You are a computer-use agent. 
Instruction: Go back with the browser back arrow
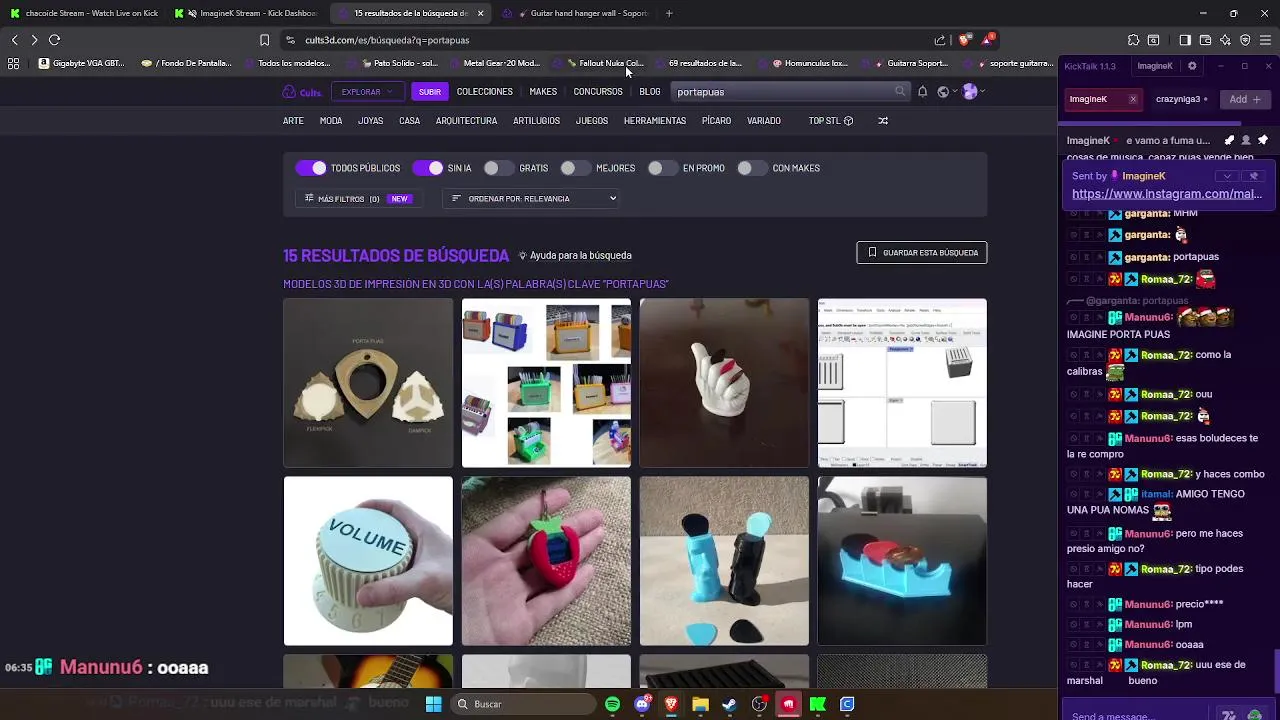click(14, 40)
